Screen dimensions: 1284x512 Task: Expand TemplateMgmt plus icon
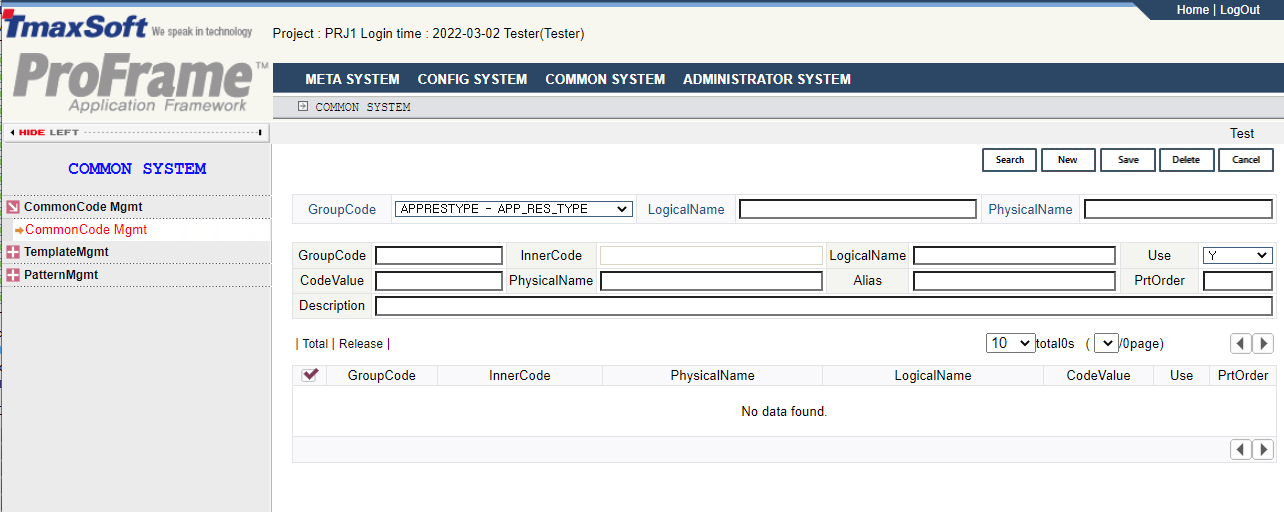click(x=12, y=252)
